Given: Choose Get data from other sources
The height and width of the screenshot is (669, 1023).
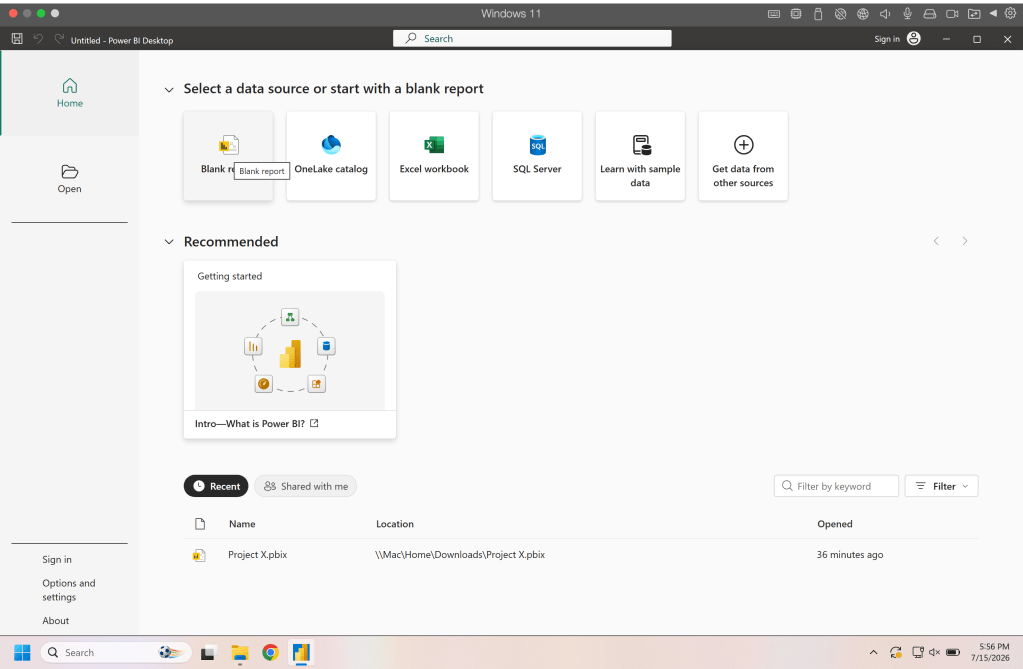Looking at the screenshot, I should 743,155.
